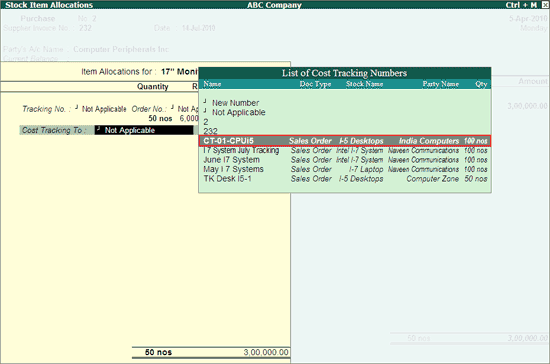Click the Name column header
The width and height of the screenshot is (550, 364).
(x=212, y=84)
